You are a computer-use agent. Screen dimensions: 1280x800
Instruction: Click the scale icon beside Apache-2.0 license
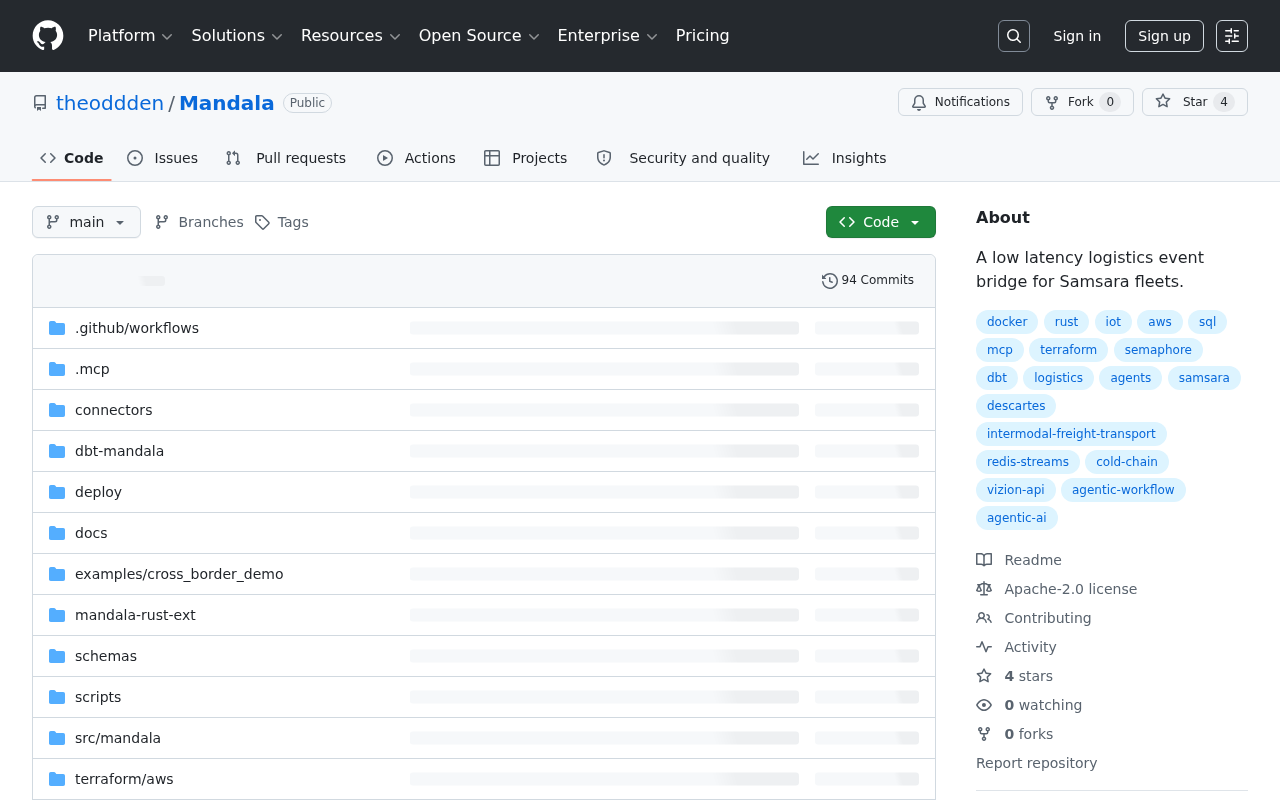984,589
